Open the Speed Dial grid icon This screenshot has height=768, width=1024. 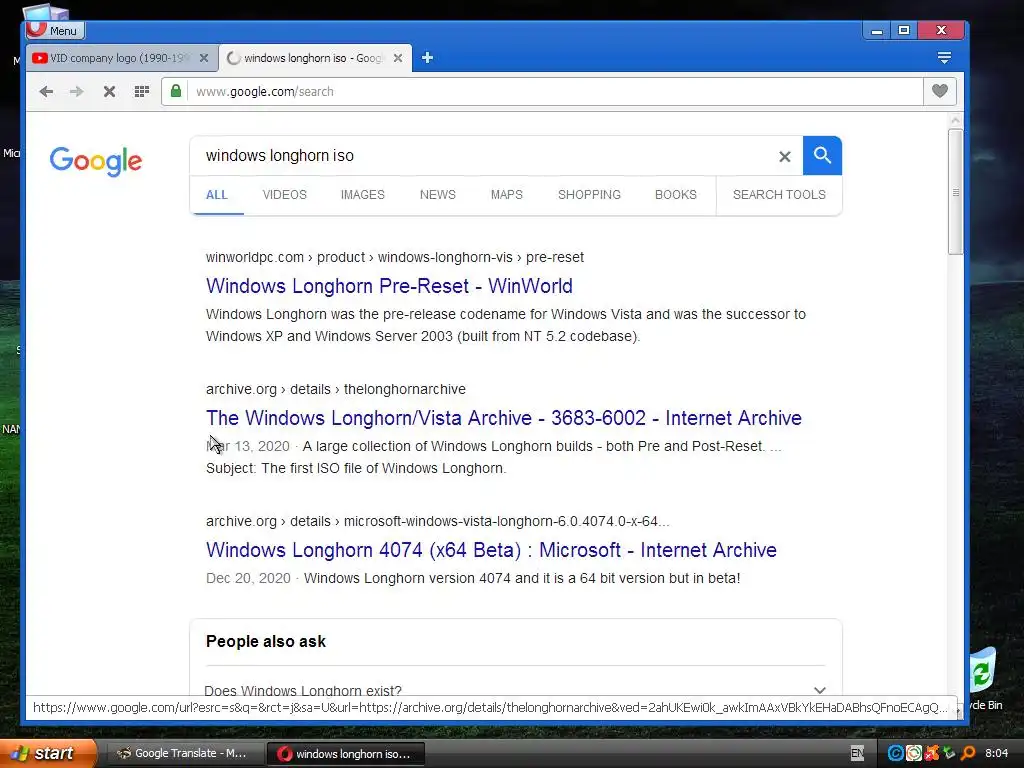(142, 91)
